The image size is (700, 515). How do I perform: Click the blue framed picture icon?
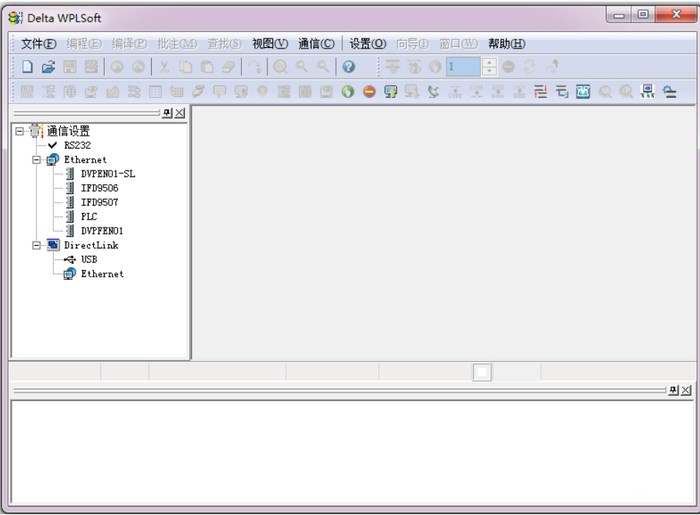point(583,92)
